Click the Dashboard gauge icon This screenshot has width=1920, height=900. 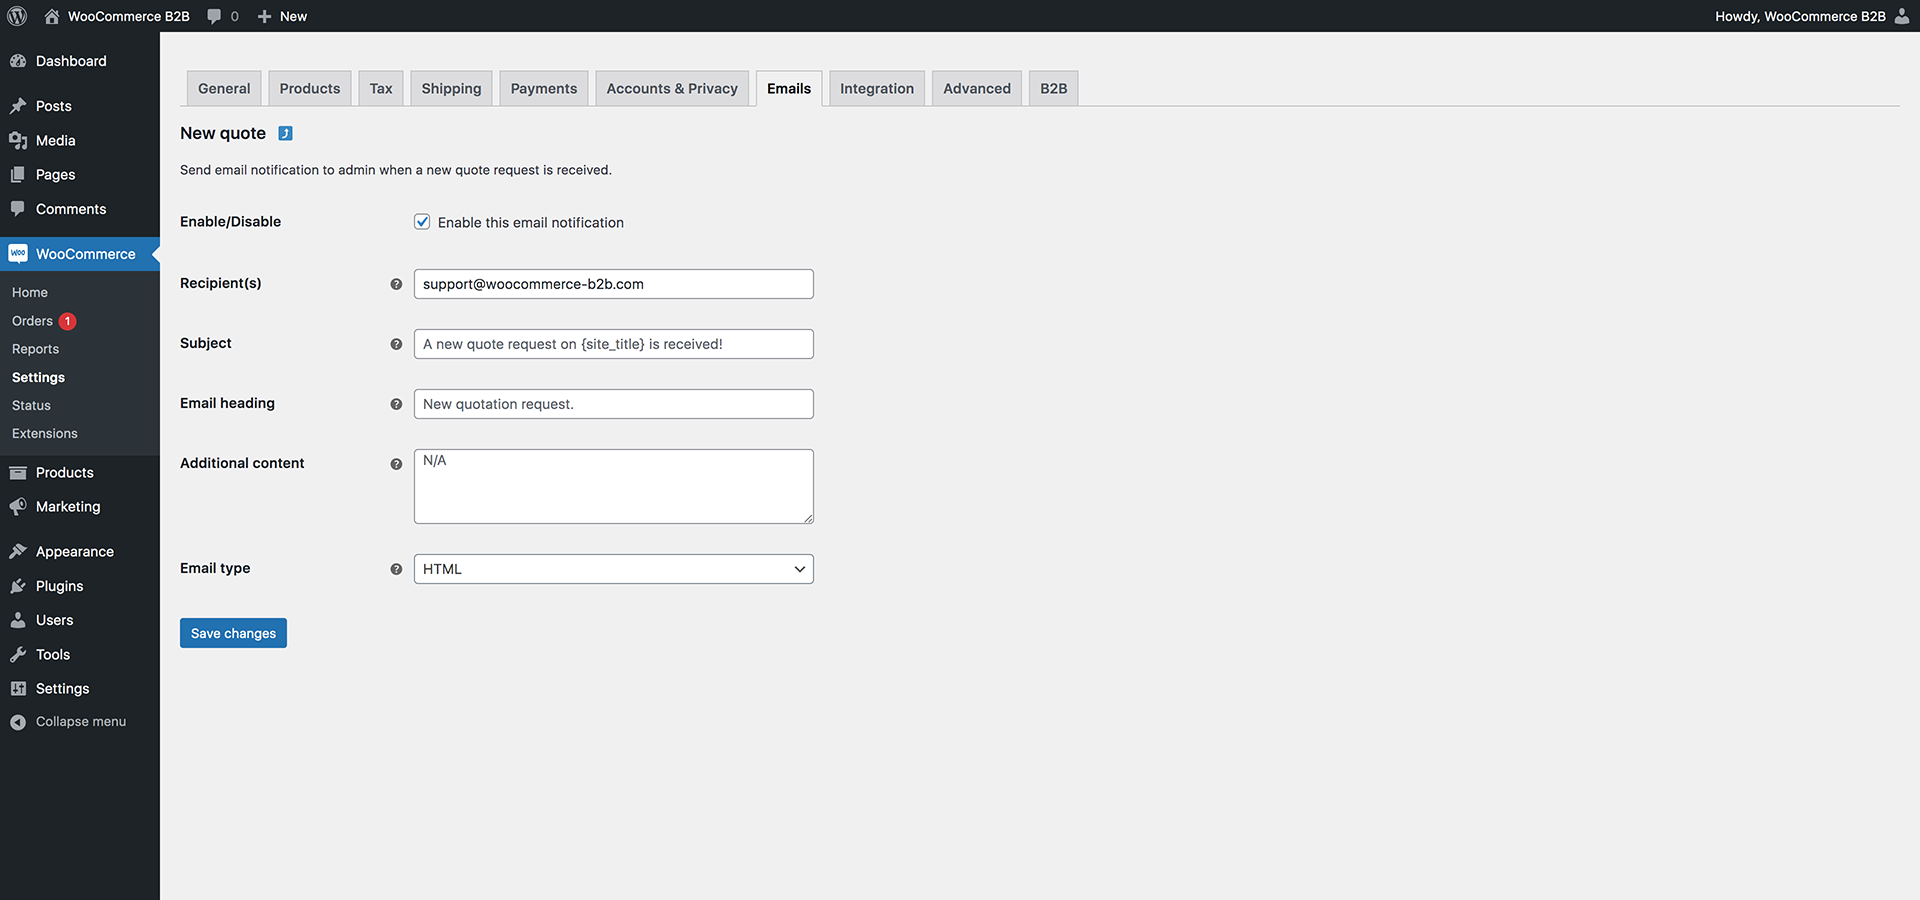(x=18, y=61)
